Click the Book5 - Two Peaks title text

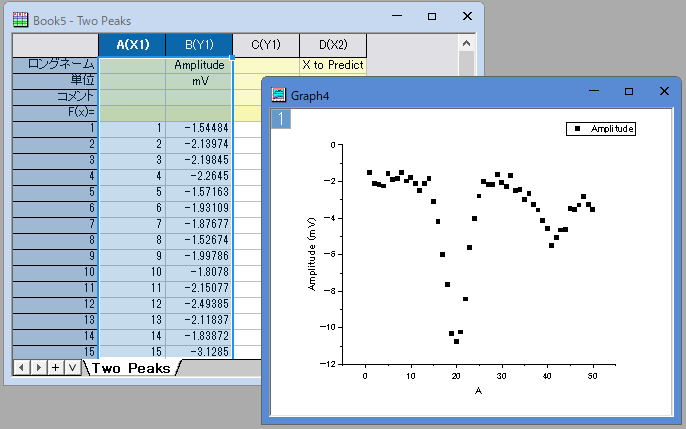(x=82, y=21)
